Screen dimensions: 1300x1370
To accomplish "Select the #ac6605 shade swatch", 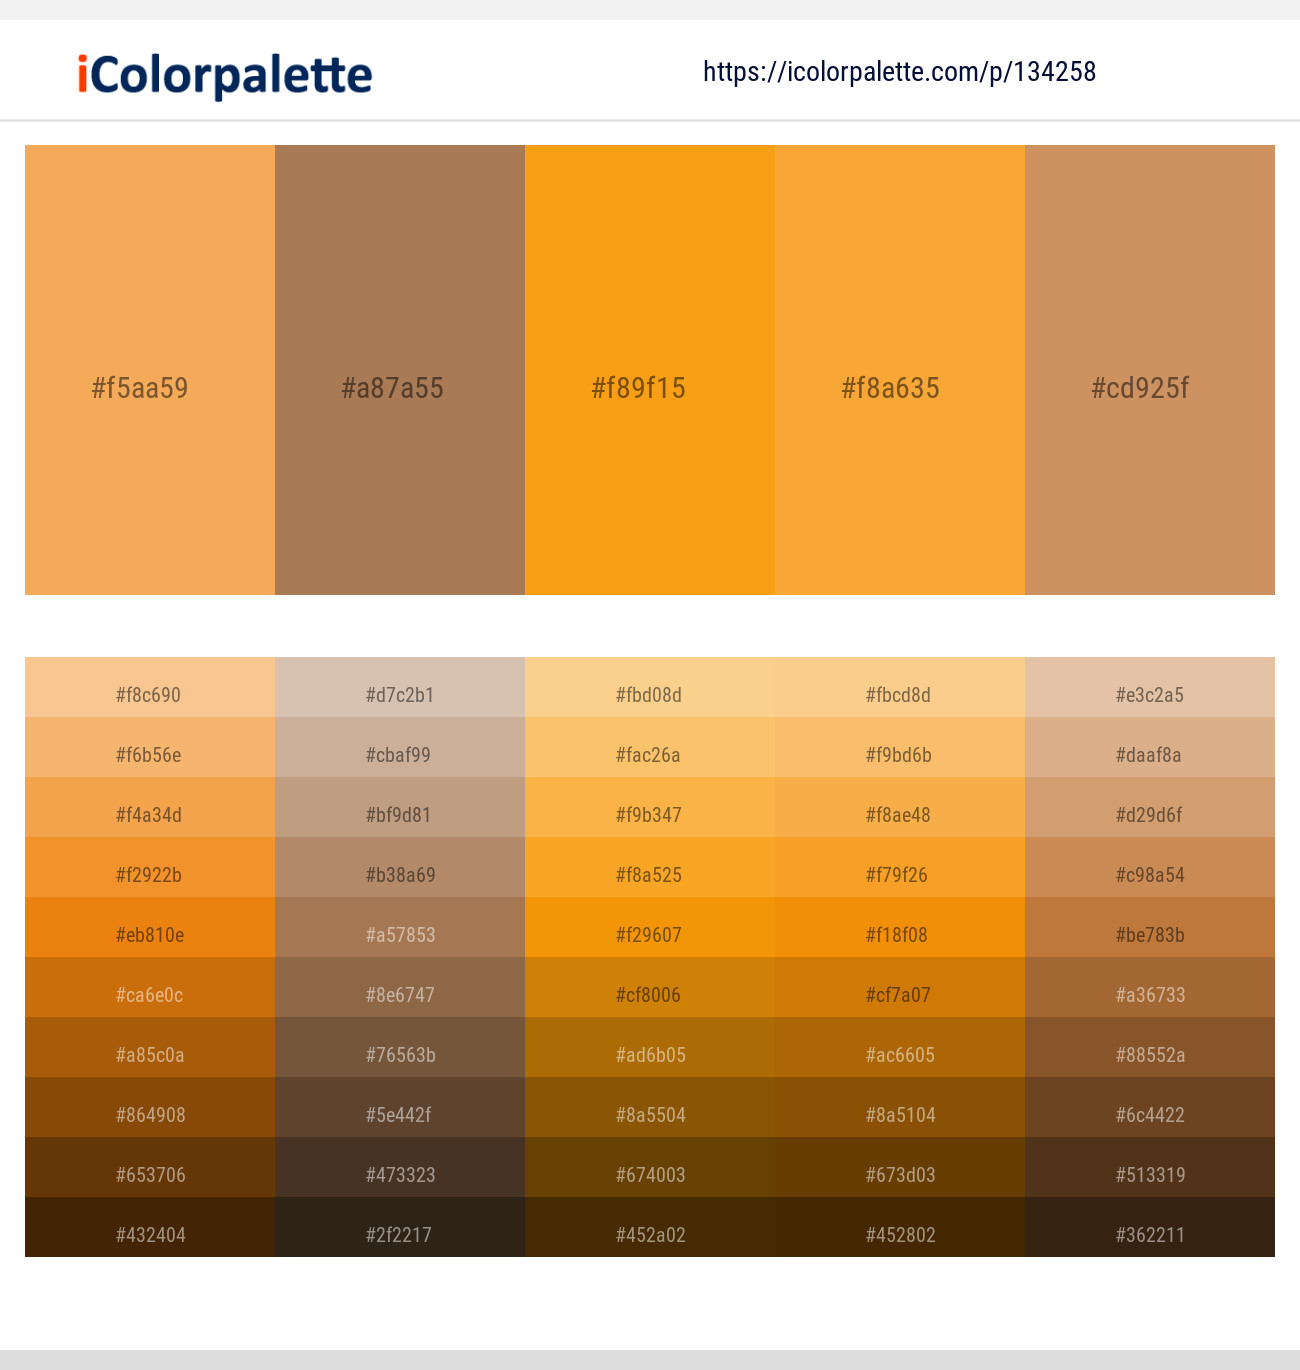I will 899,1054.
